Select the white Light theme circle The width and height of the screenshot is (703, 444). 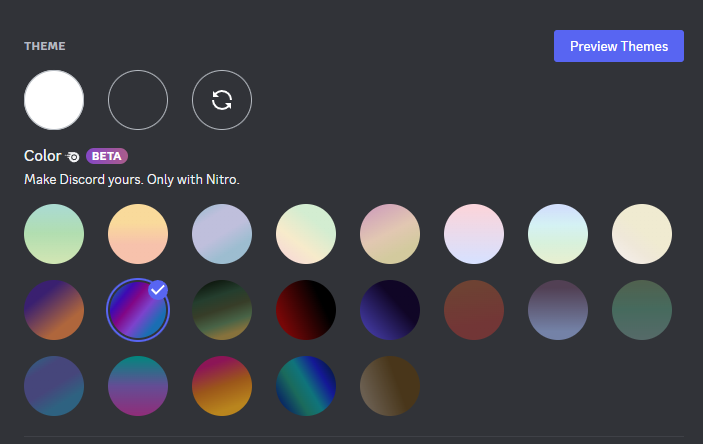[x=54, y=100]
